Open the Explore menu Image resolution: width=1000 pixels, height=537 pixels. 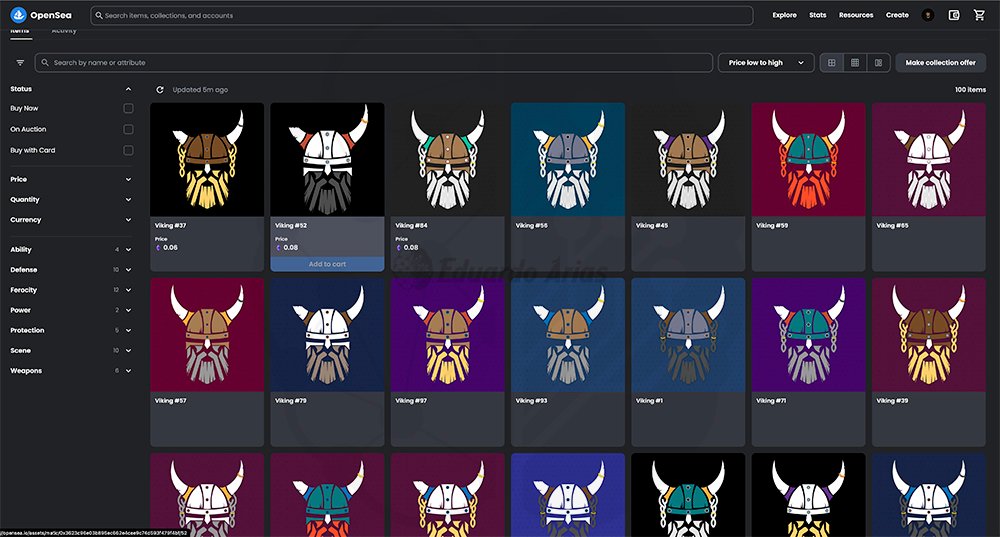pos(784,15)
